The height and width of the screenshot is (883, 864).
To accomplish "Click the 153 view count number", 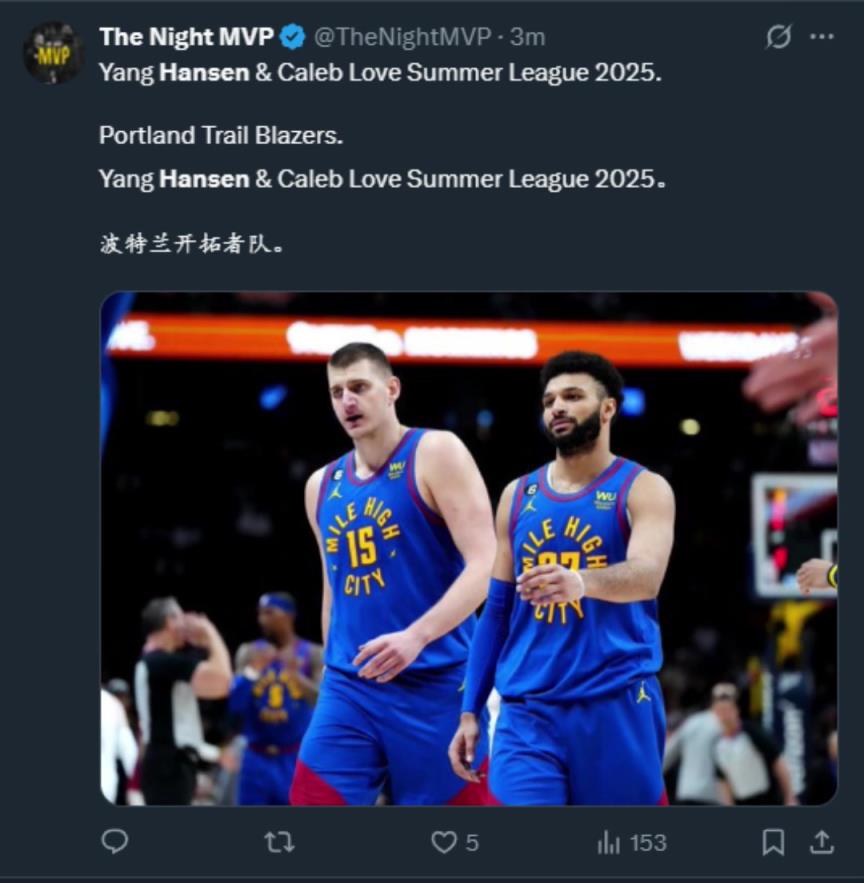I will click(x=648, y=843).
